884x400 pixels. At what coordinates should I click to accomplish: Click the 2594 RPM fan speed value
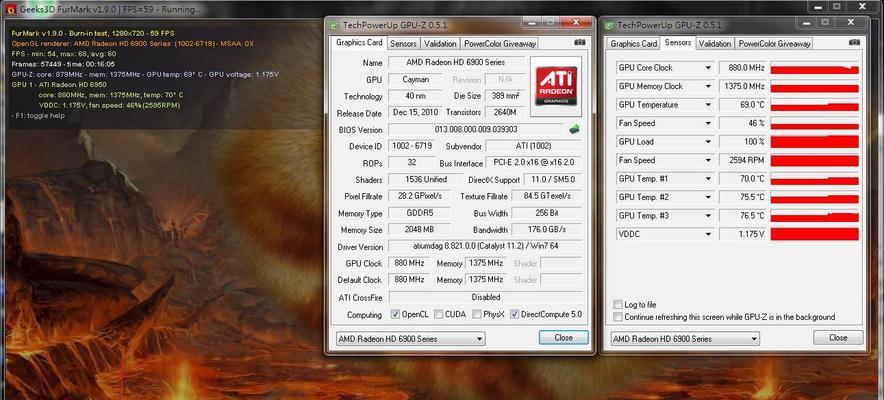(x=743, y=161)
